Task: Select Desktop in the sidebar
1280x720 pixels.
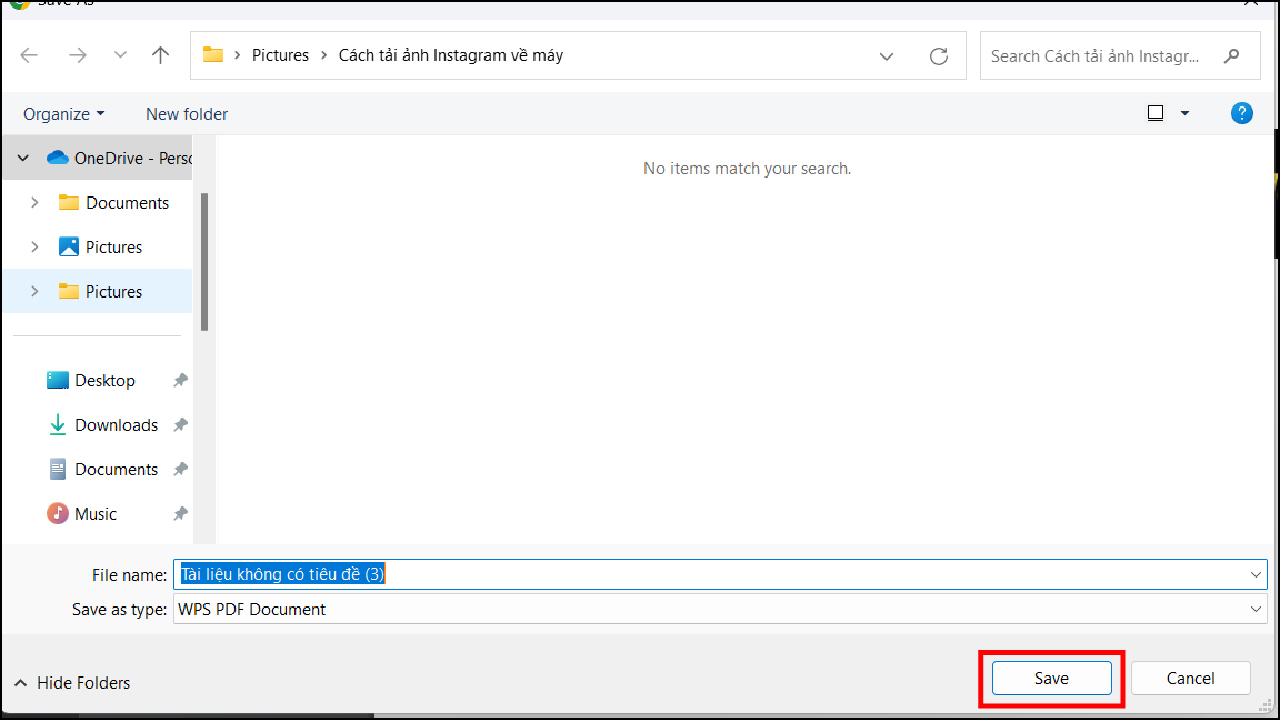Action: point(104,380)
